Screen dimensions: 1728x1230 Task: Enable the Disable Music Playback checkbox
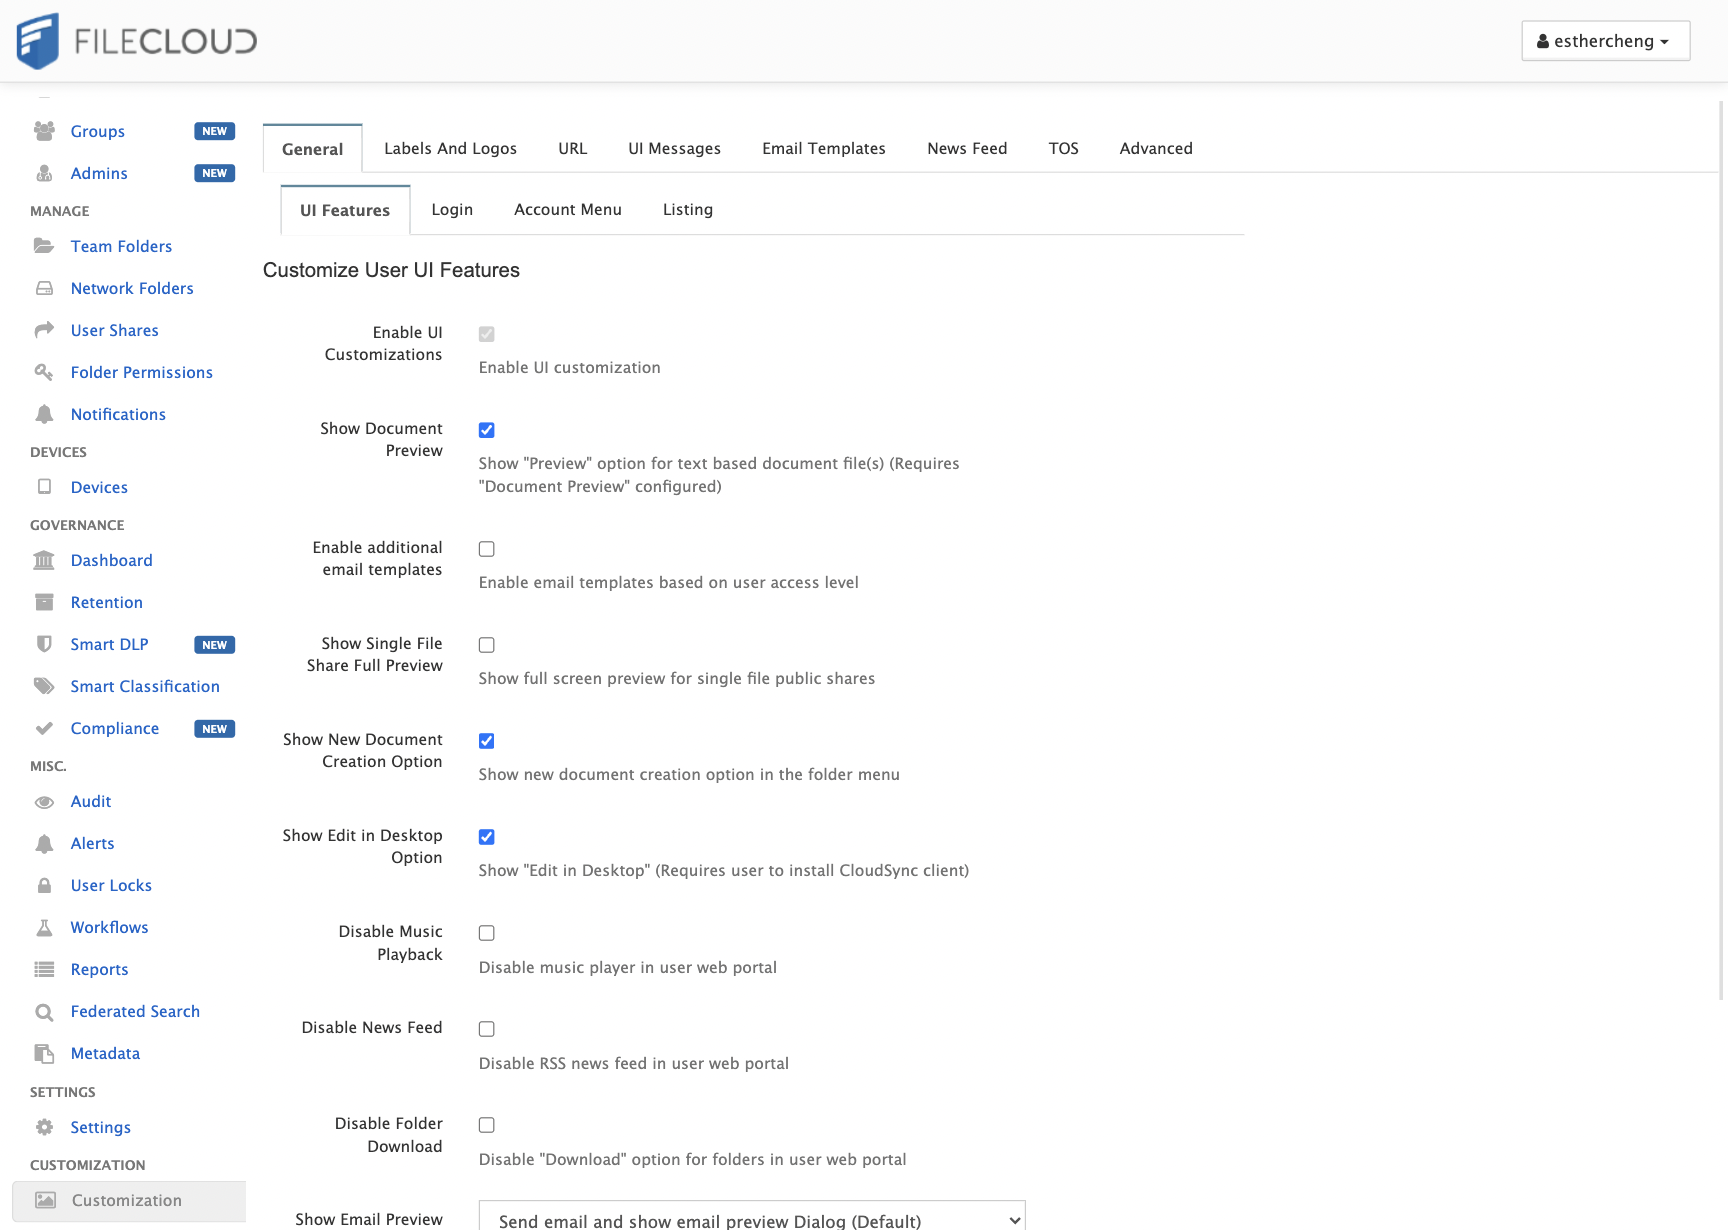pyautogui.click(x=487, y=933)
